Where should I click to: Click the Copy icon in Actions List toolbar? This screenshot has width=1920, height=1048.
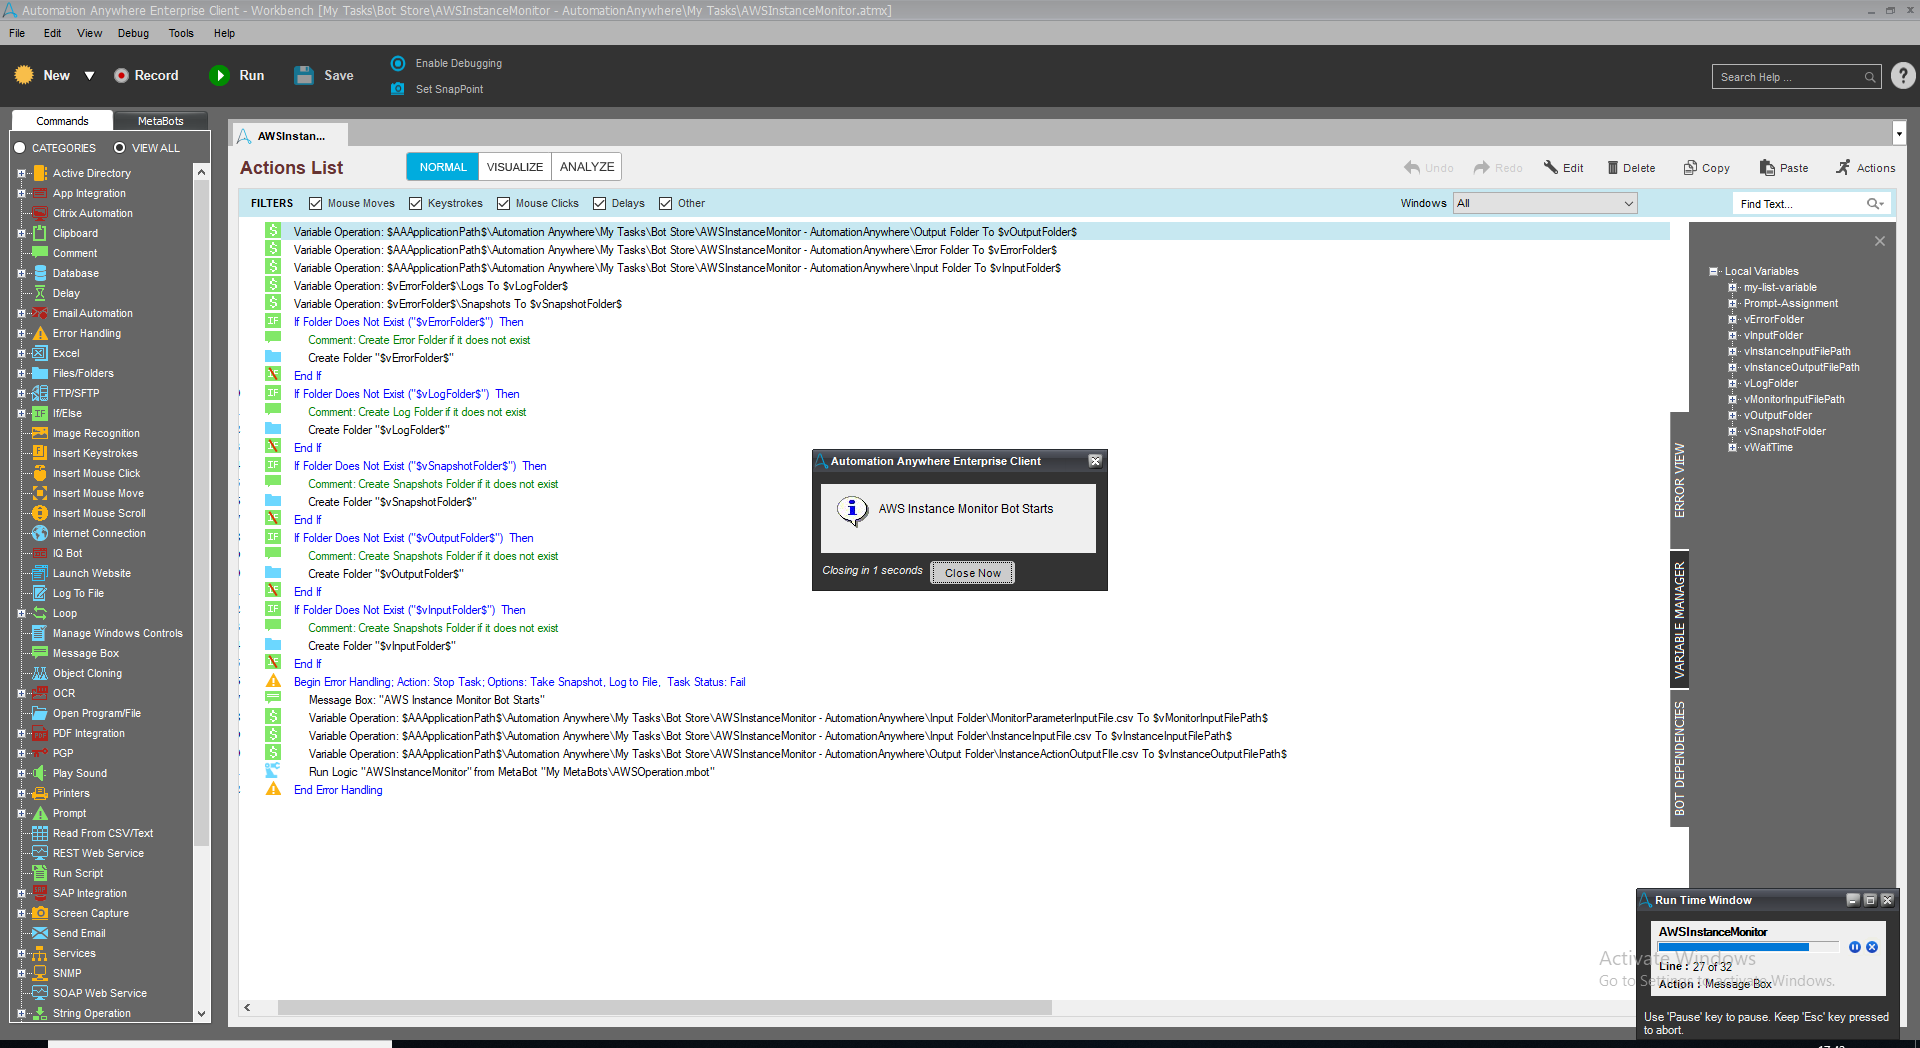[1690, 168]
